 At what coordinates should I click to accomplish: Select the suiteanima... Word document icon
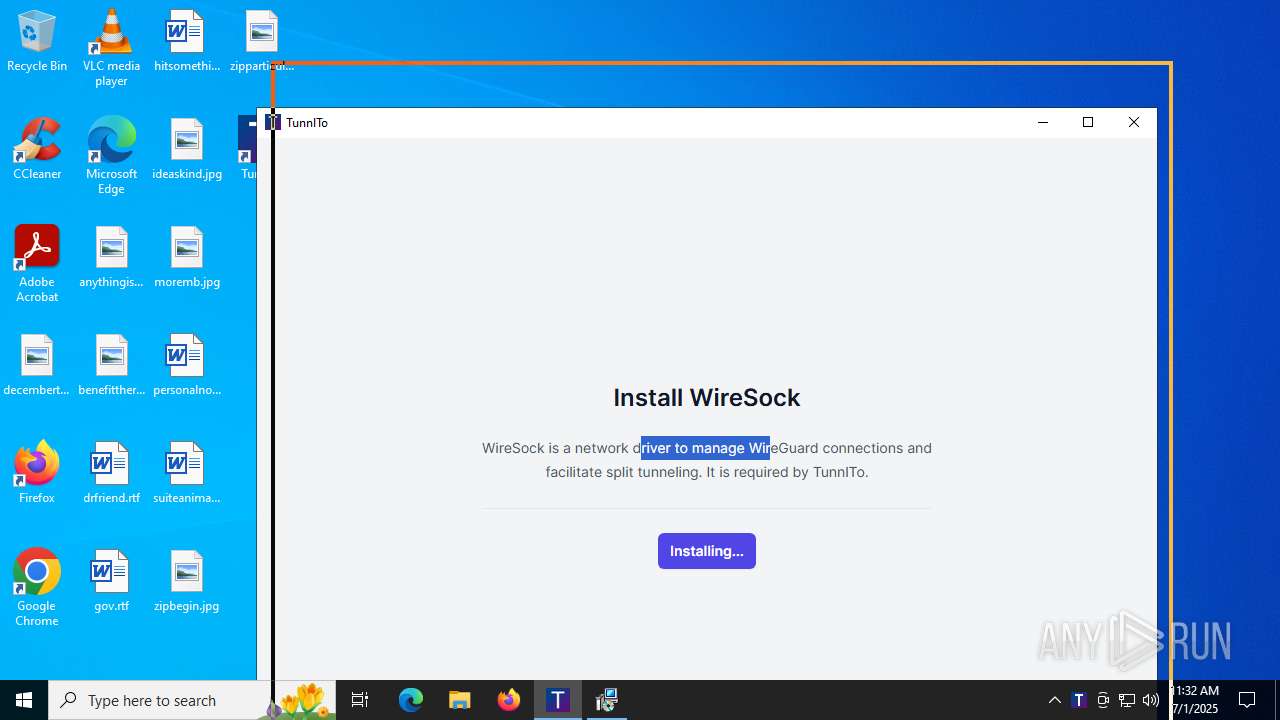[186, 473]
